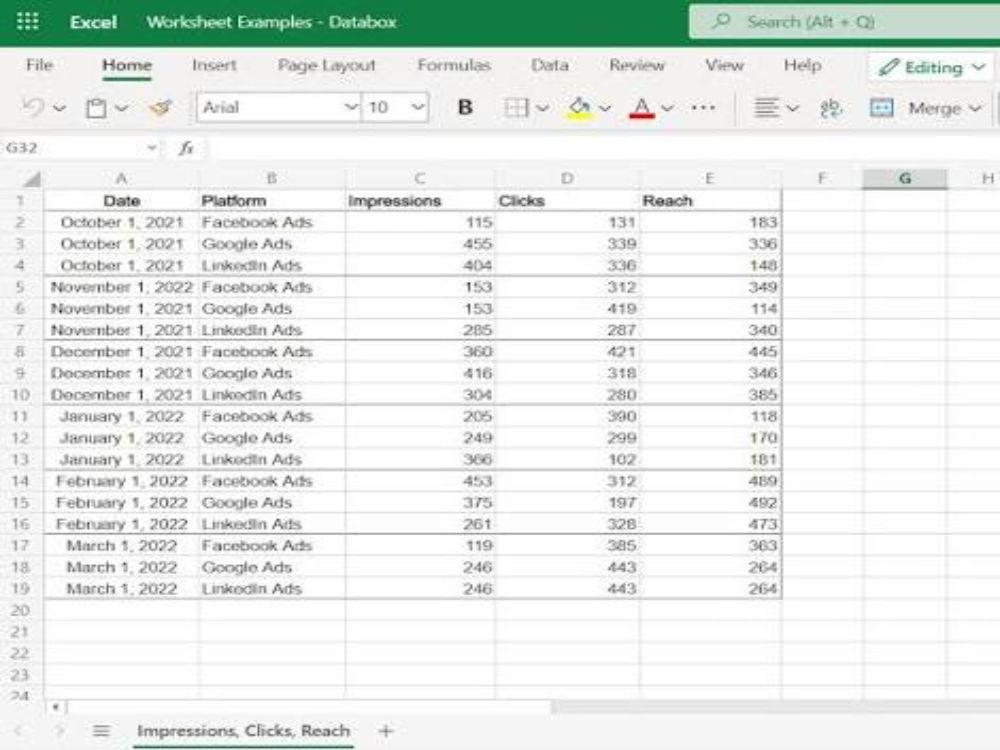Image resolution: width=1000 pixels, height=750 pixels.
Task: Select column G header
Action: tap(904, 179)
